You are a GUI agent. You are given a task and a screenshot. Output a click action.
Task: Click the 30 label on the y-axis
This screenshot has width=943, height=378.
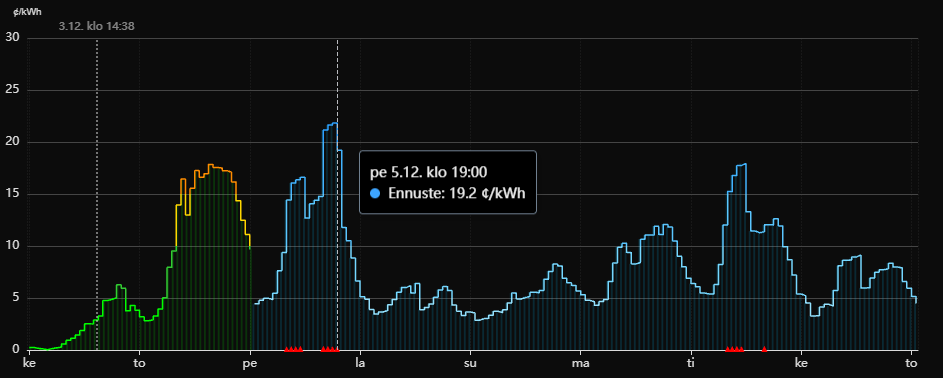(x=13, y=38)
